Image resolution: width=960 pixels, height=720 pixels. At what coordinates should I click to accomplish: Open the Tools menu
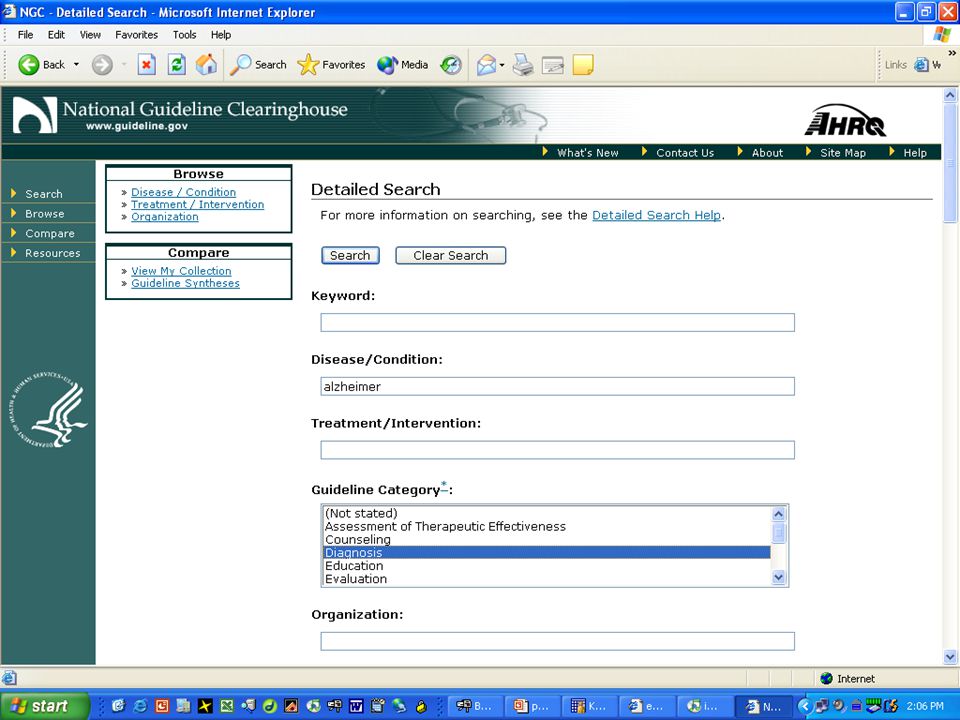(x=184, y=35)
